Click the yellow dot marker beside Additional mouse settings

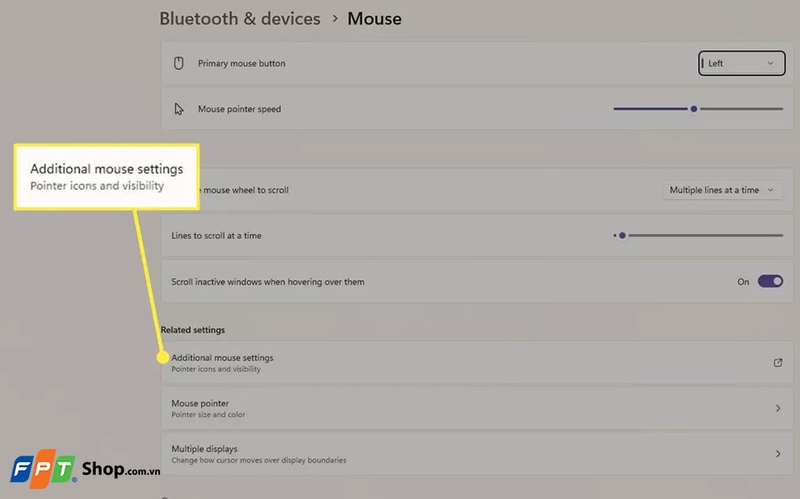point(163,357)
